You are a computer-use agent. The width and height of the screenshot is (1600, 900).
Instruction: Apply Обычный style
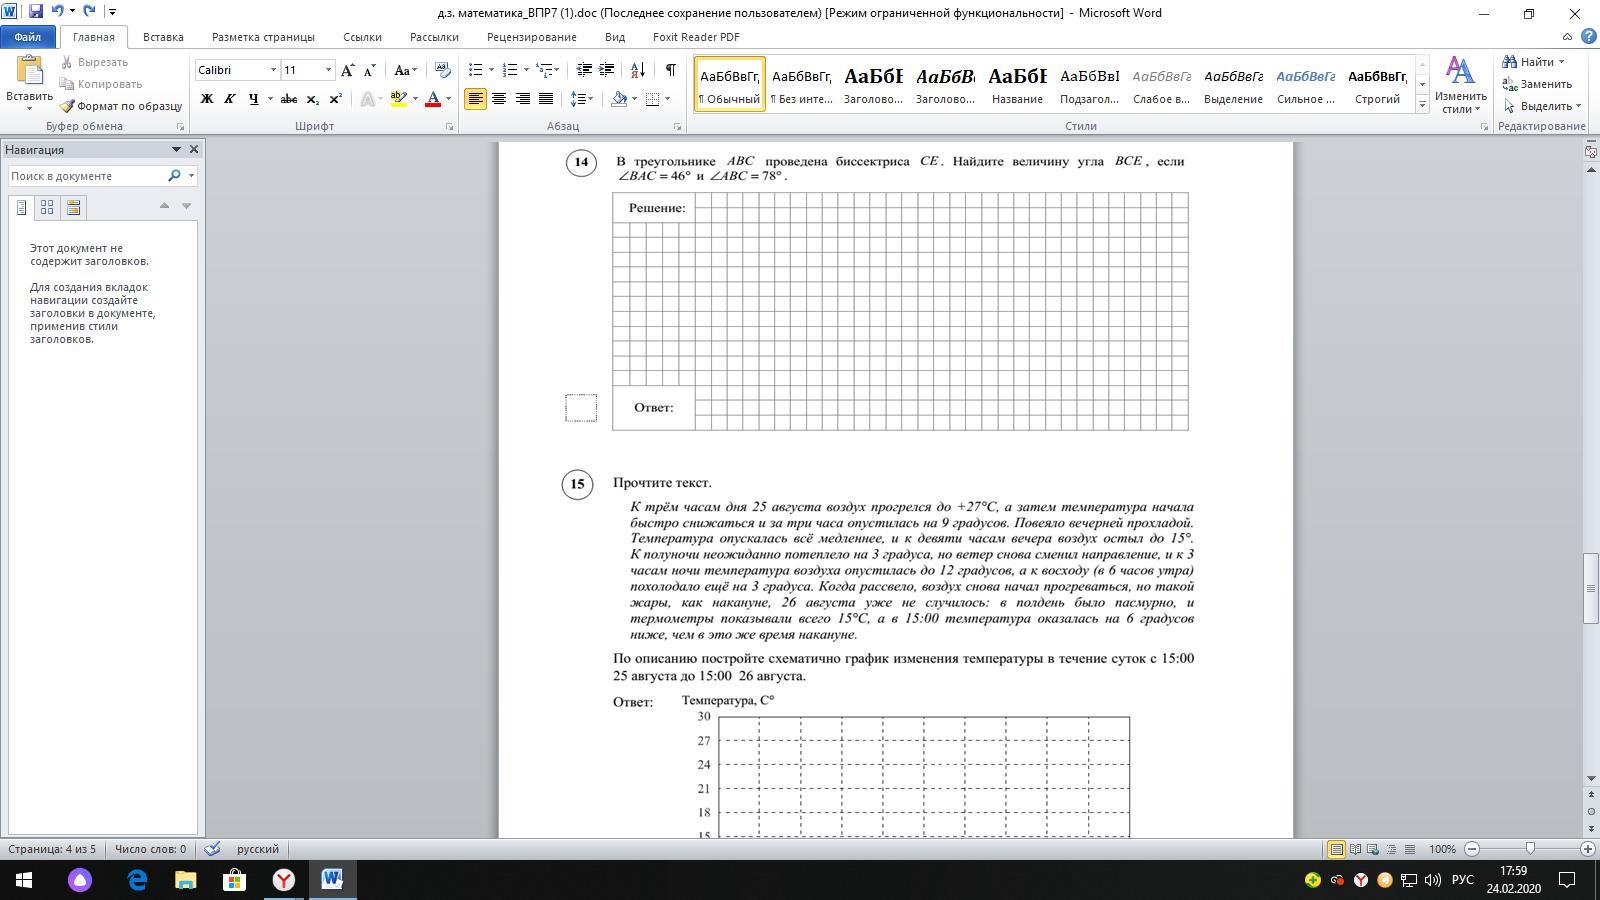[729, 84]
